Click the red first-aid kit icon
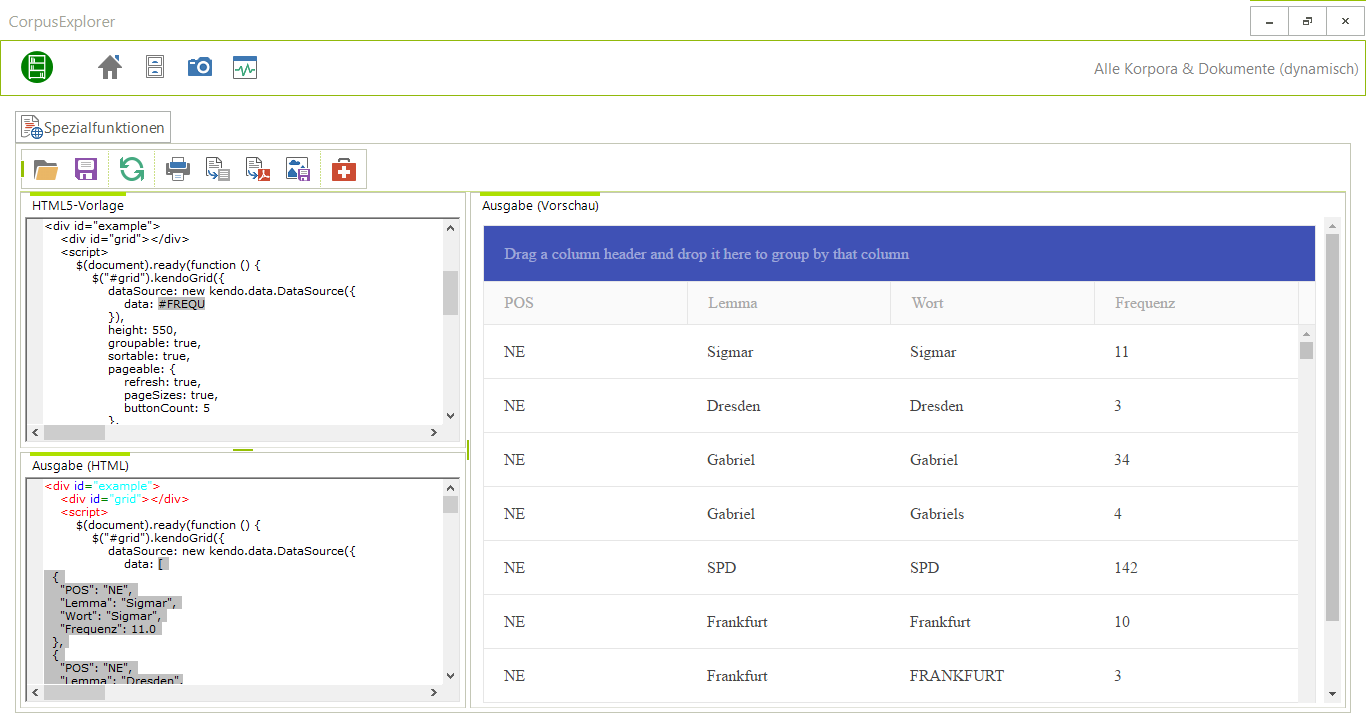1366x728 pixels. click(x=343, y=169)
